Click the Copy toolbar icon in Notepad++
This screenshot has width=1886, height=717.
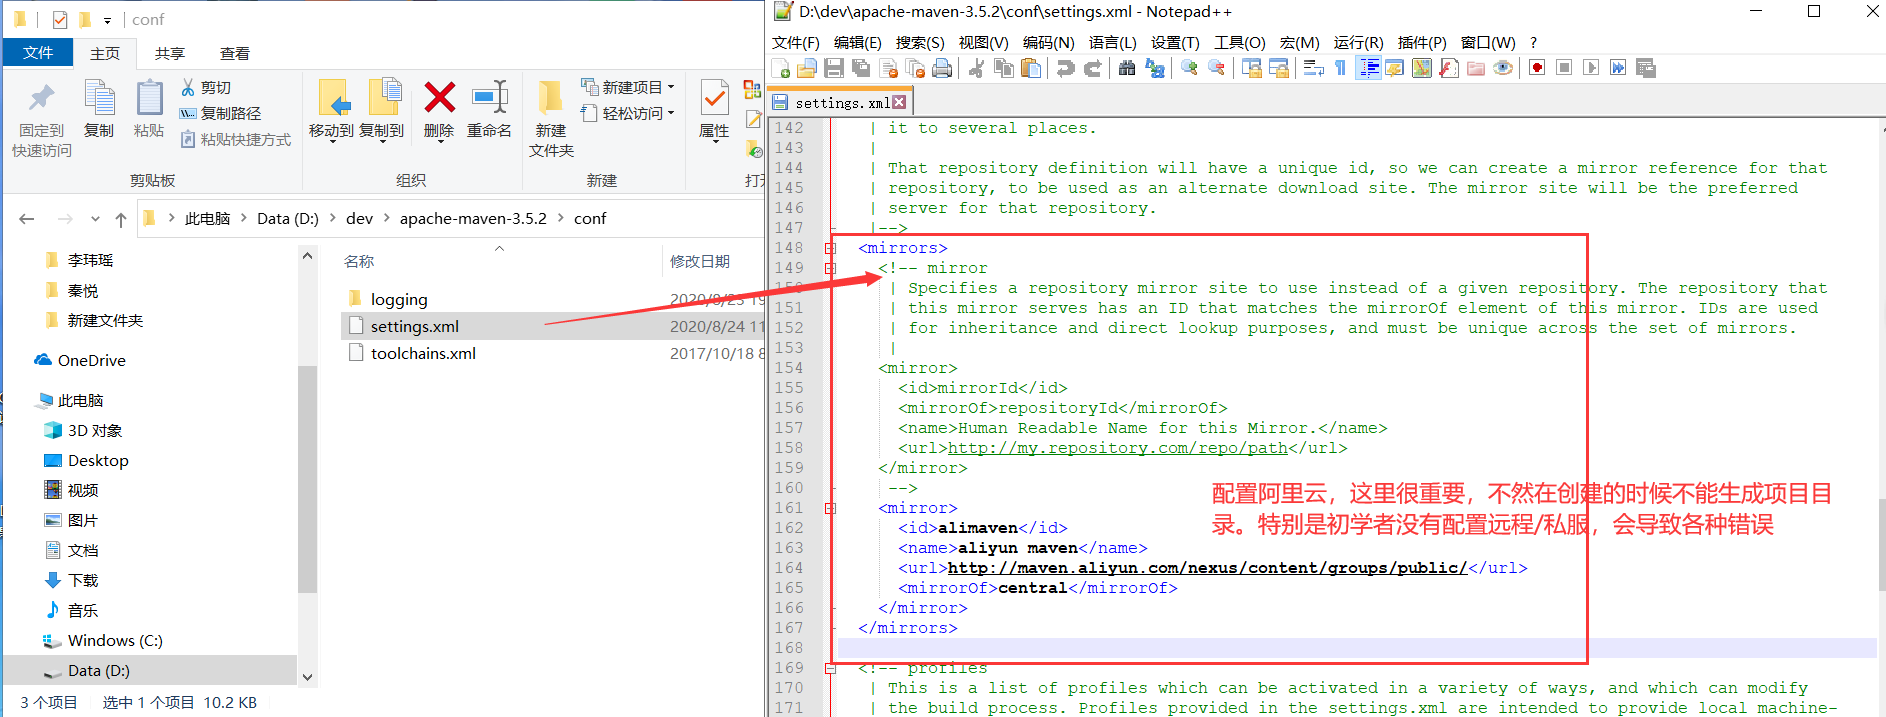(1004, 68)
